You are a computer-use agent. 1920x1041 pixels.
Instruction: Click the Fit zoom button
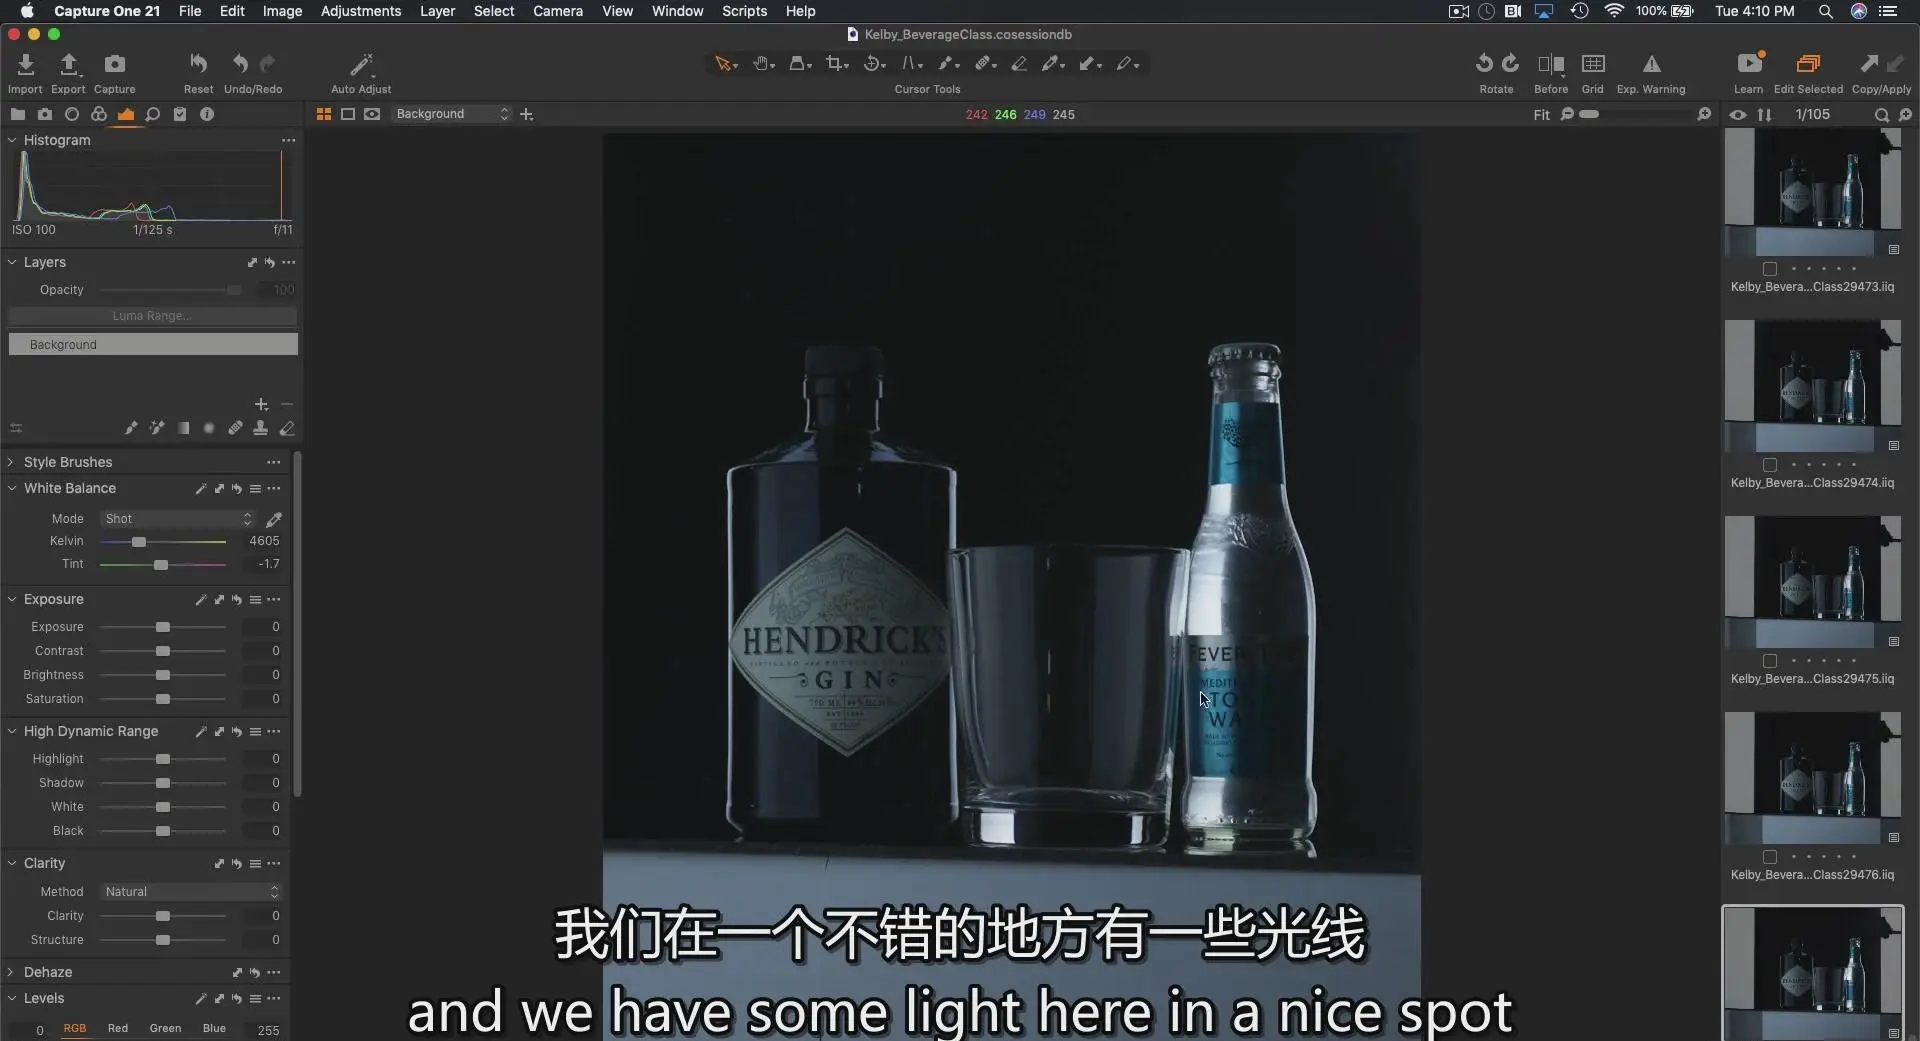click(1541, 115)
